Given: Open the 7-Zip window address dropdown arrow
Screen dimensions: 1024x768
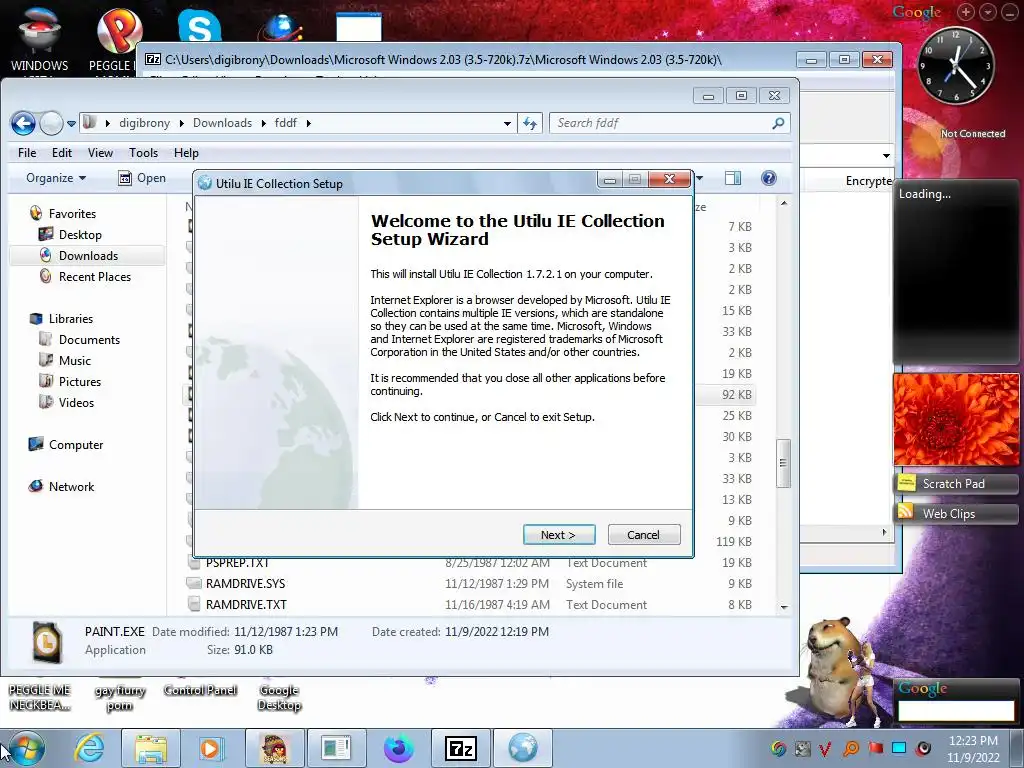Looking at the screenshot, I should [886, 155].
